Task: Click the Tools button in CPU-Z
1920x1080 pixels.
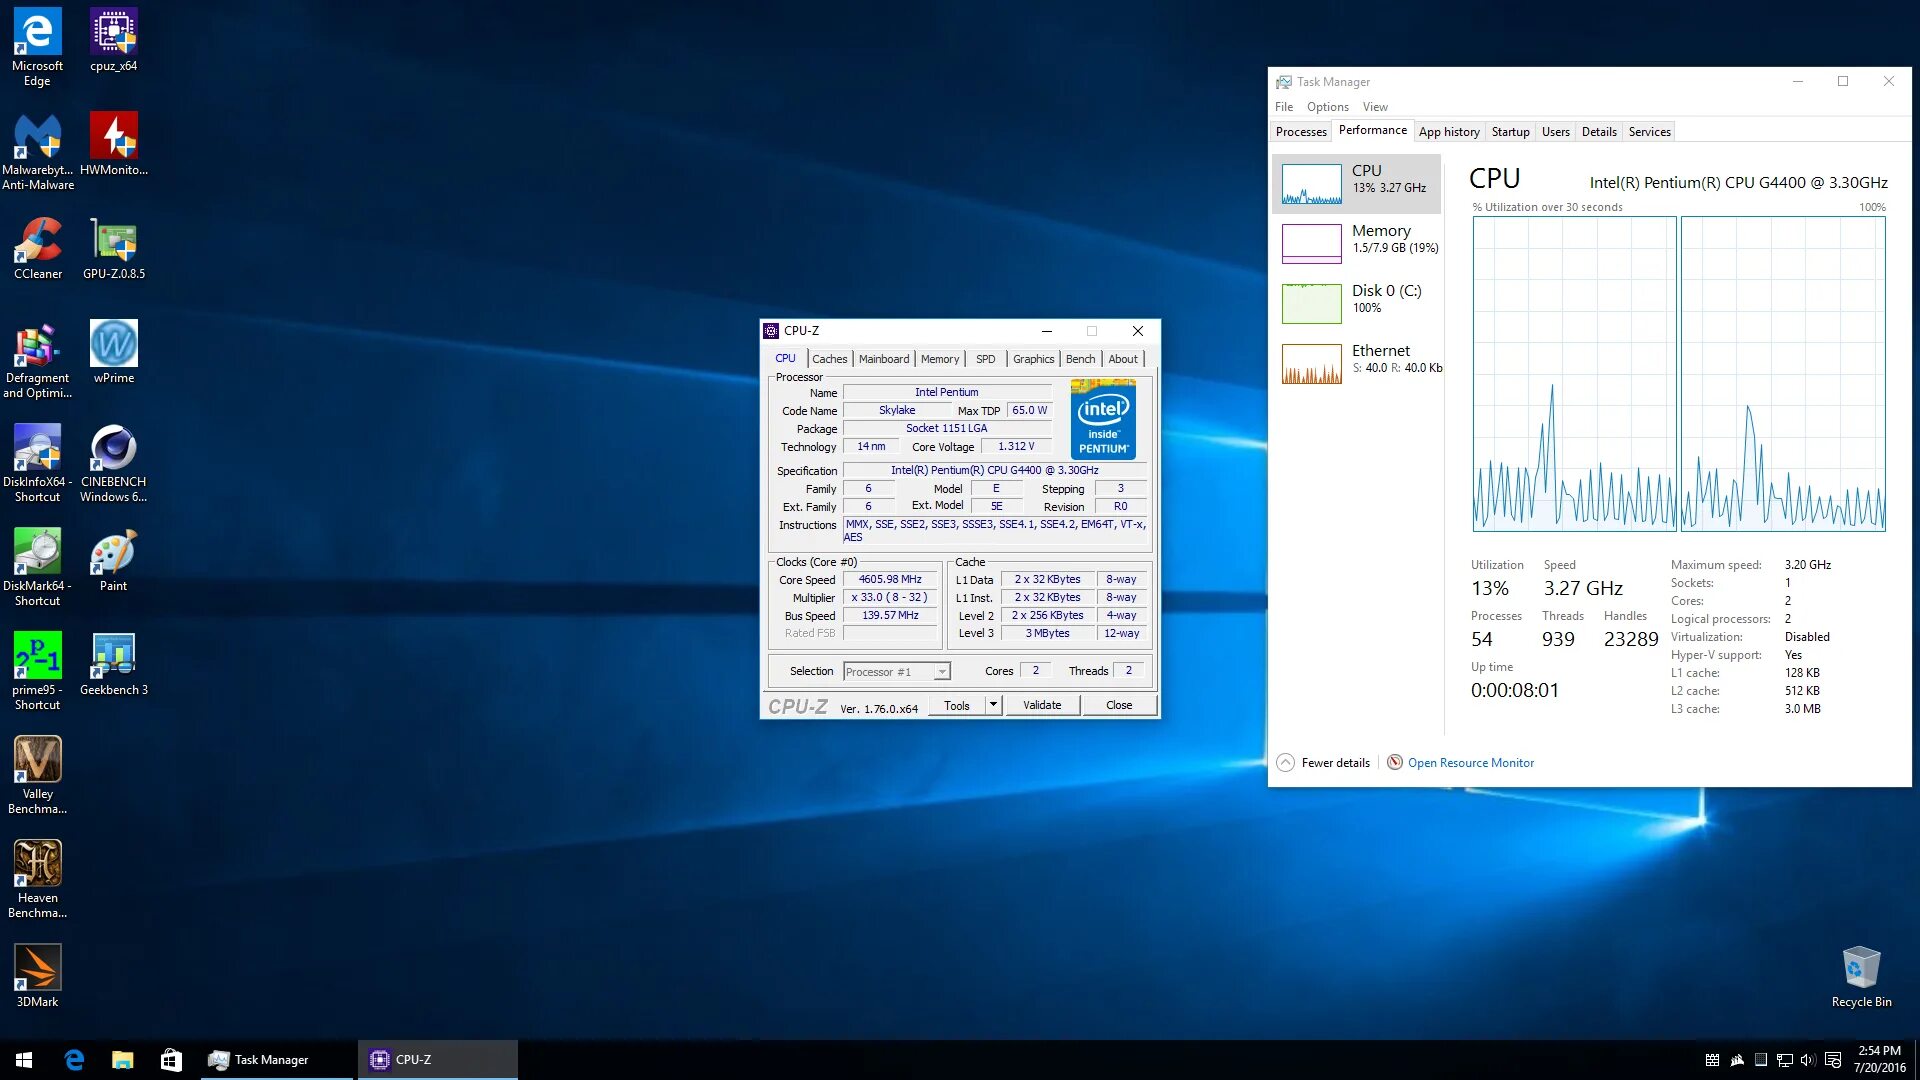Action: [x=957, y=705]
